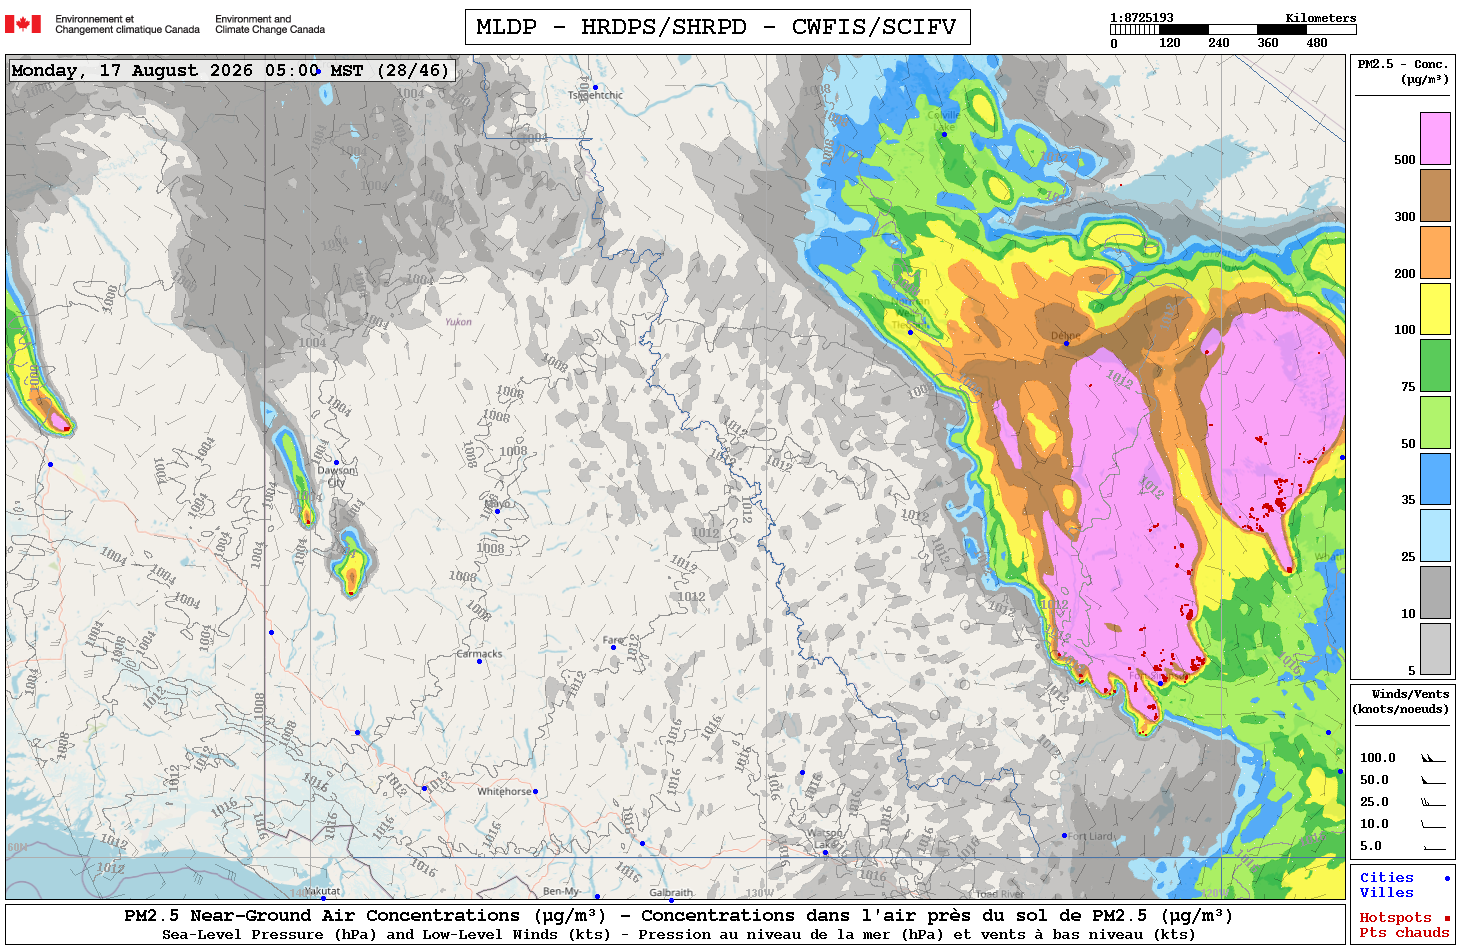The height and width of the screenshot is (950, 1460).
Task: Click the blue city dot at Watson Lake
Action: pyautogui.click(x=825, y=852)
